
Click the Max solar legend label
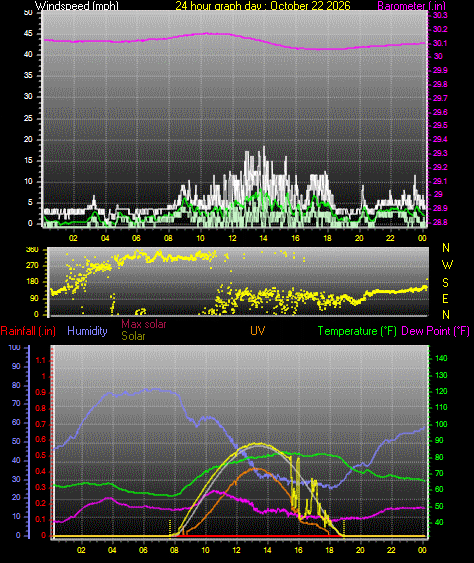[x=144, y=324]
